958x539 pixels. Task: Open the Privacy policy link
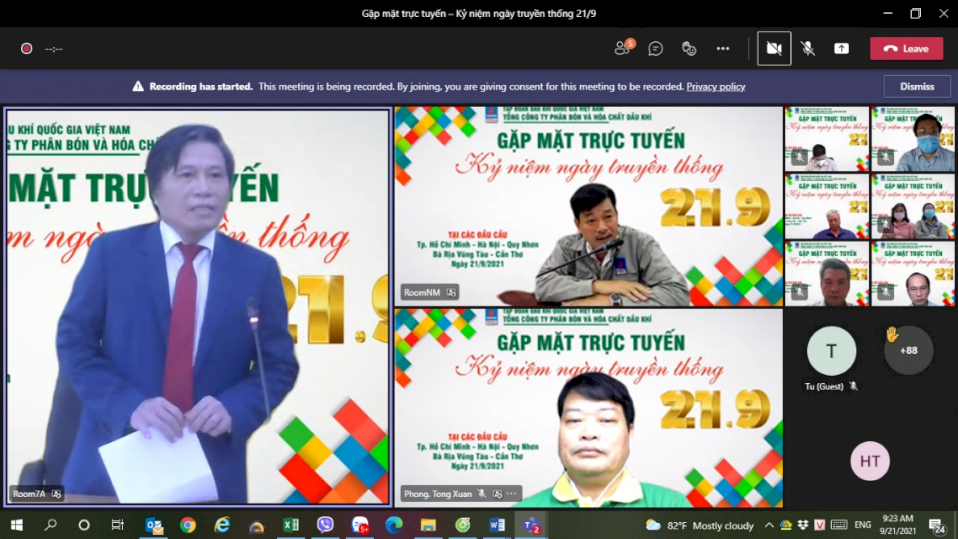(x=715, y=87)
